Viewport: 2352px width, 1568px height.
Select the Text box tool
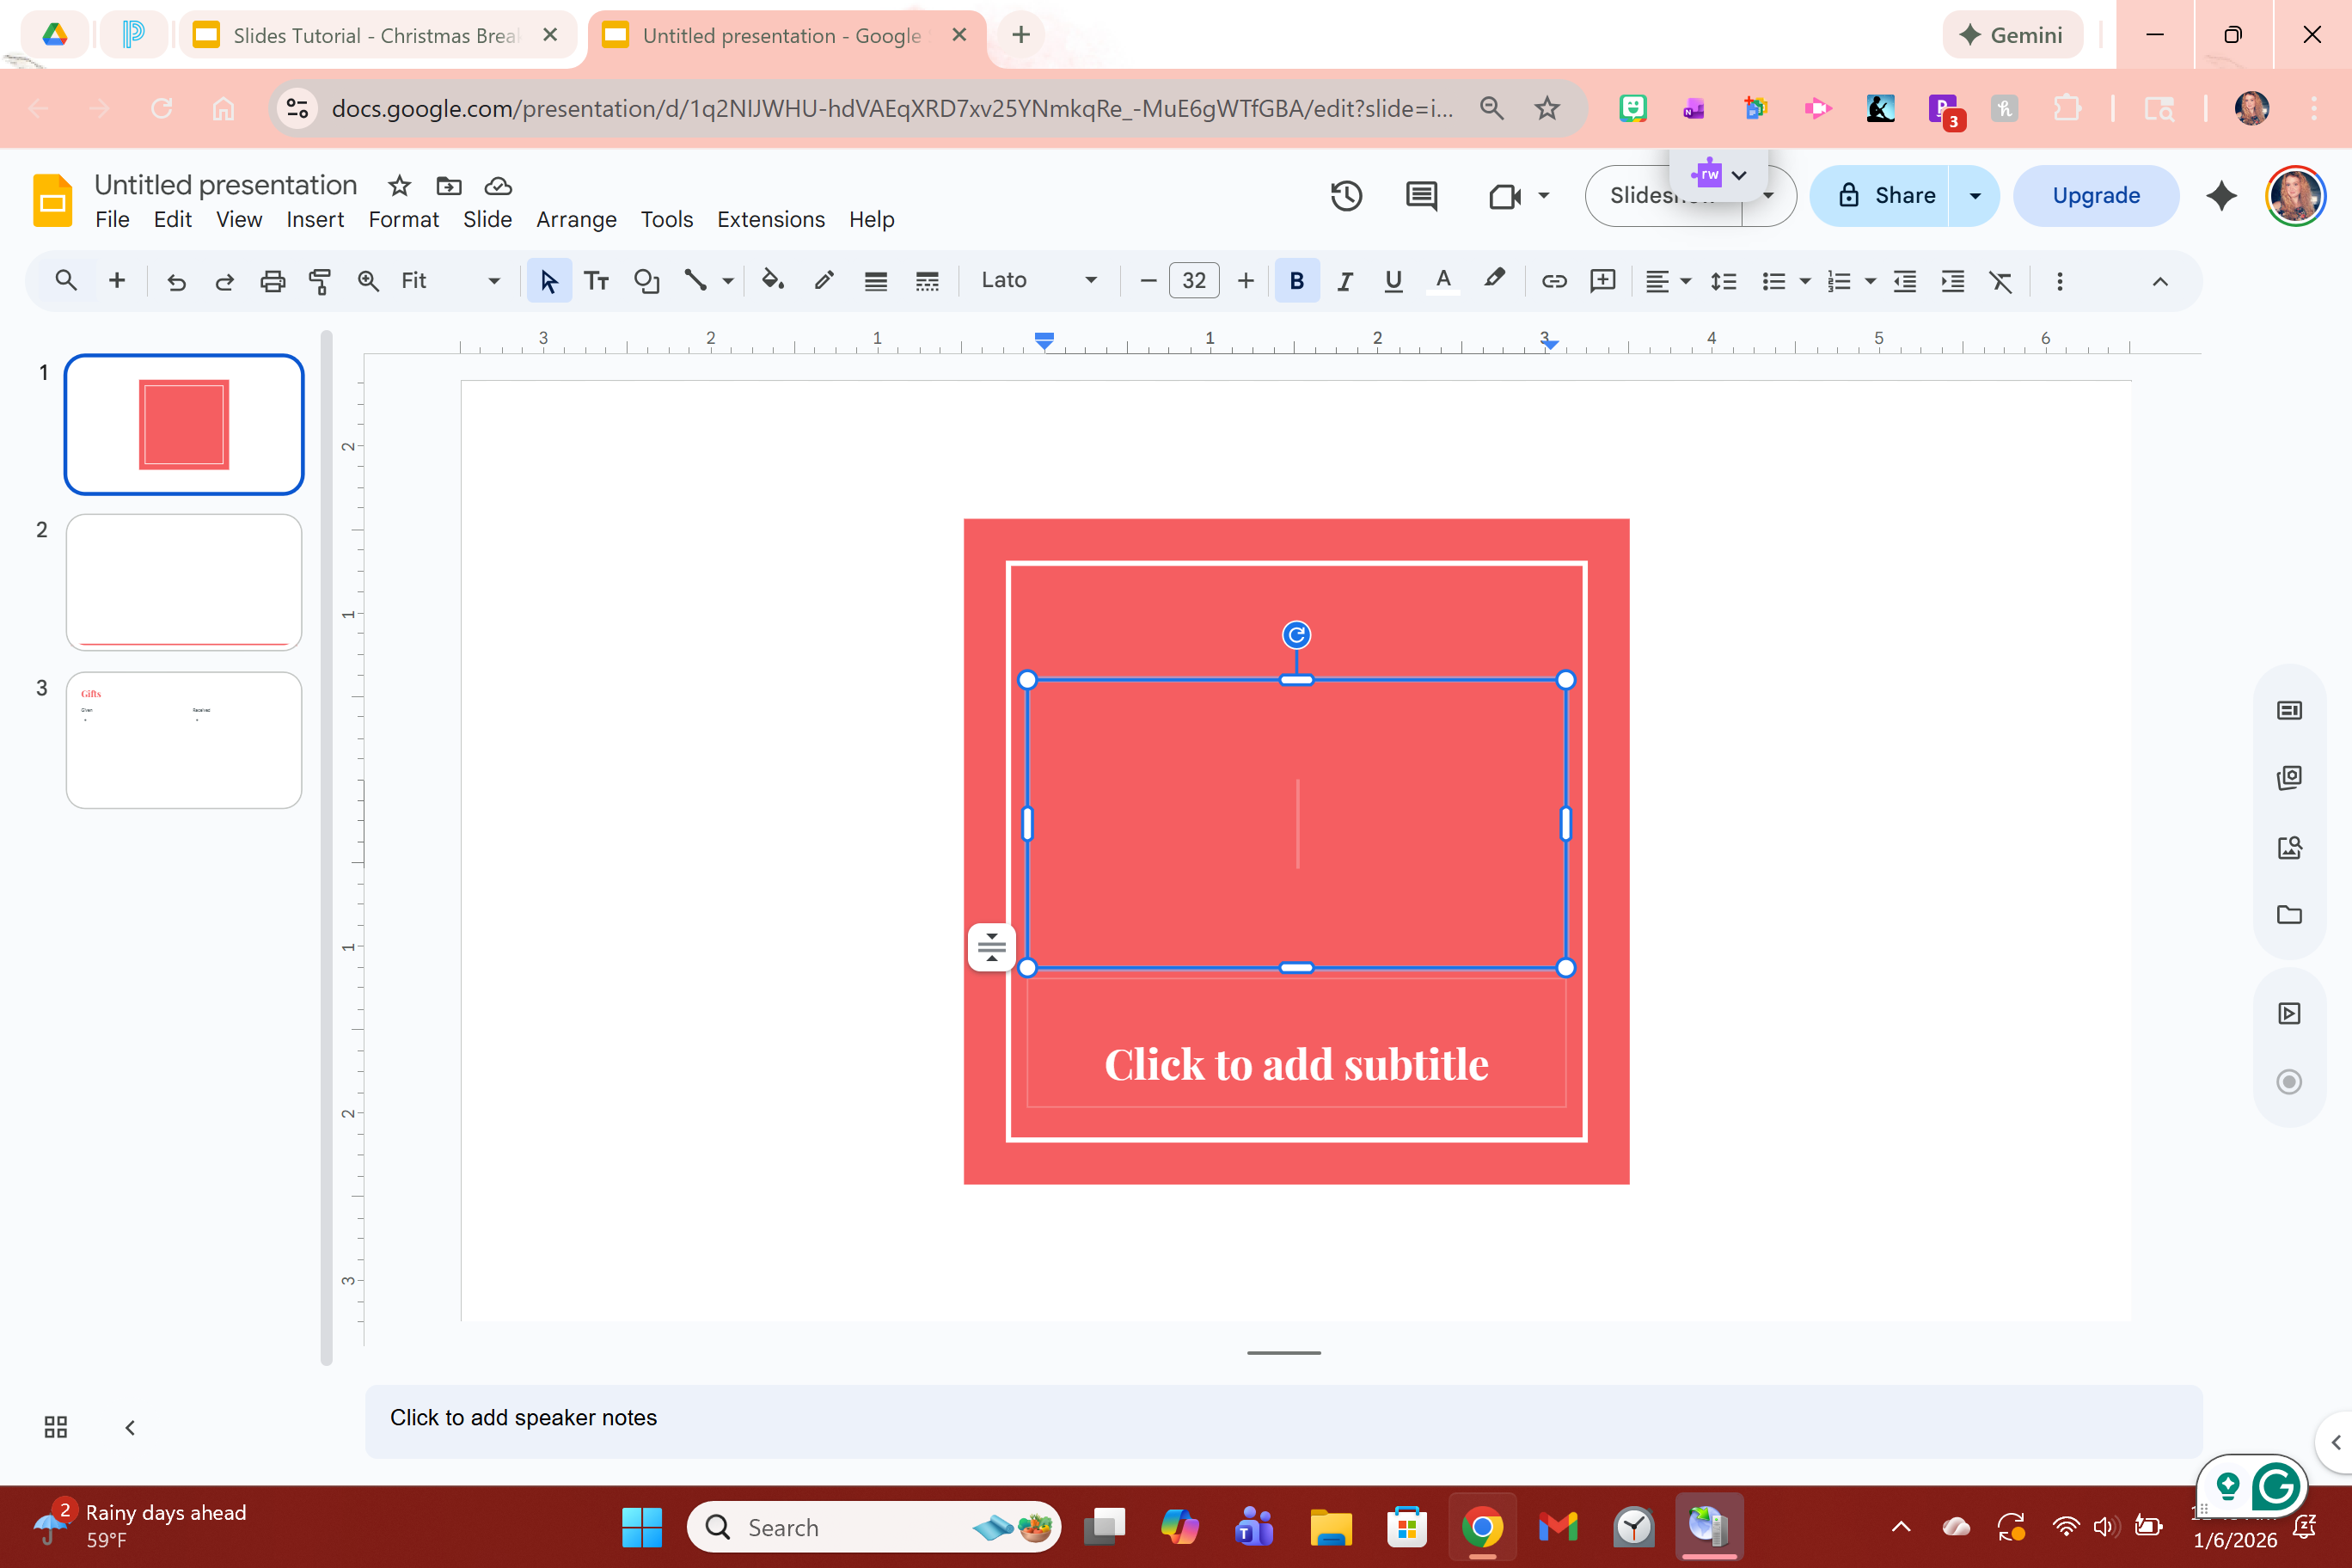pyautogui.click(x=597, y=281)
